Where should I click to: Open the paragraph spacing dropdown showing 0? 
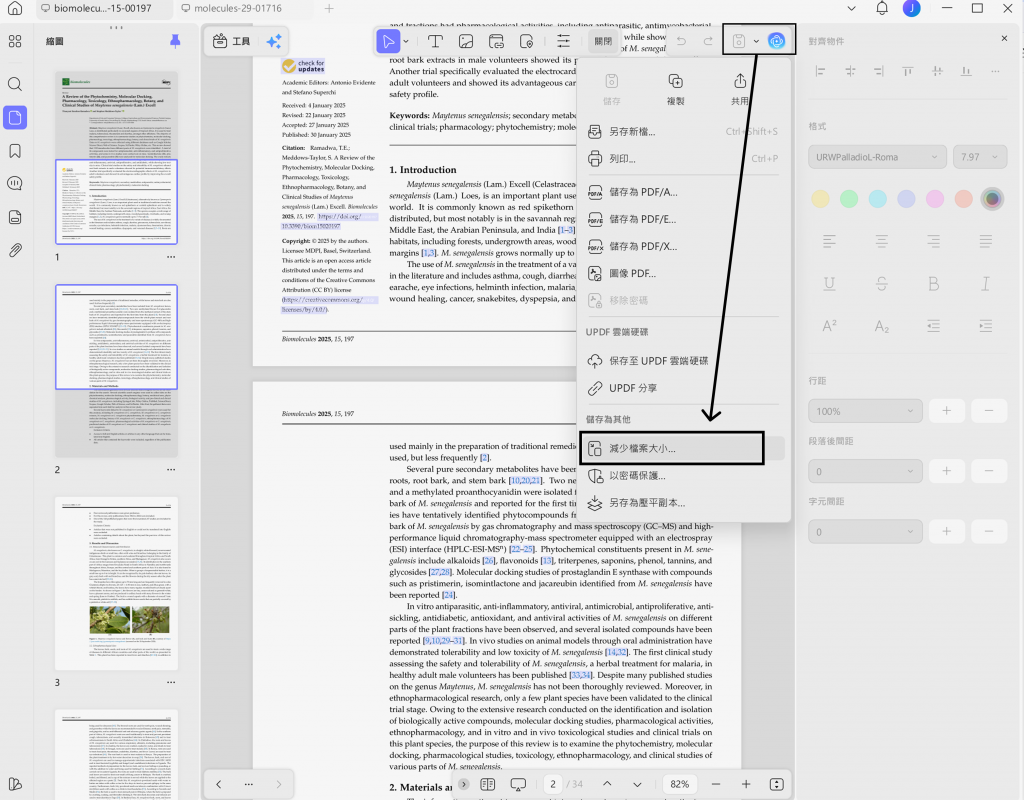[865, 472]
